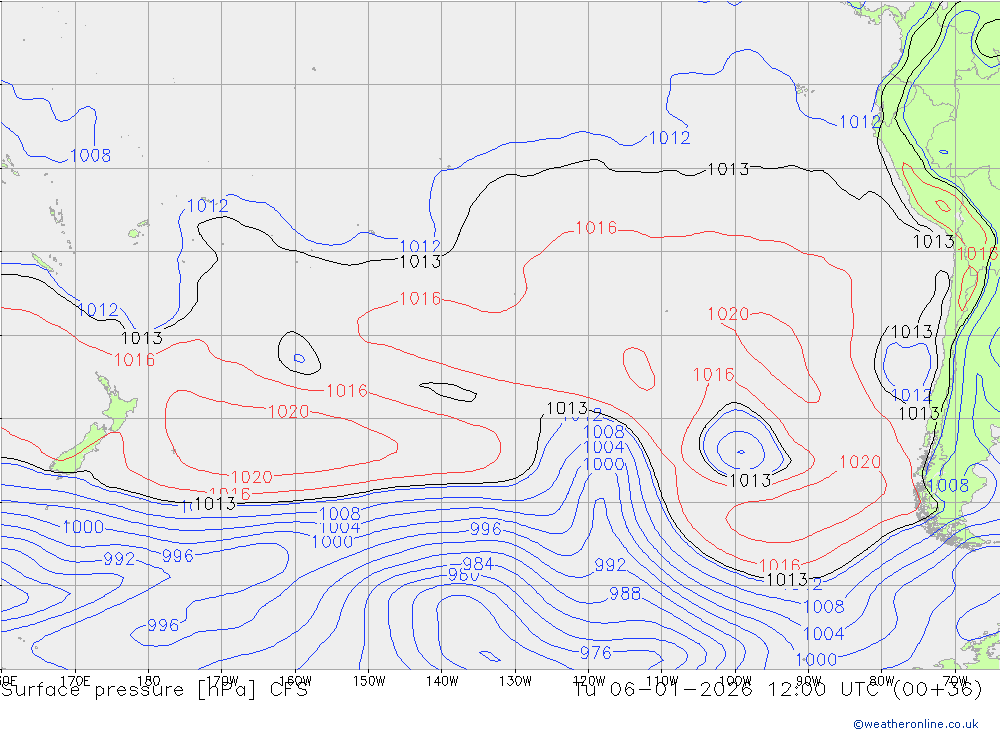The image size is (1000, 733).
Task: Click the 1008 label over southern Chile
Action: coord(948,485)
